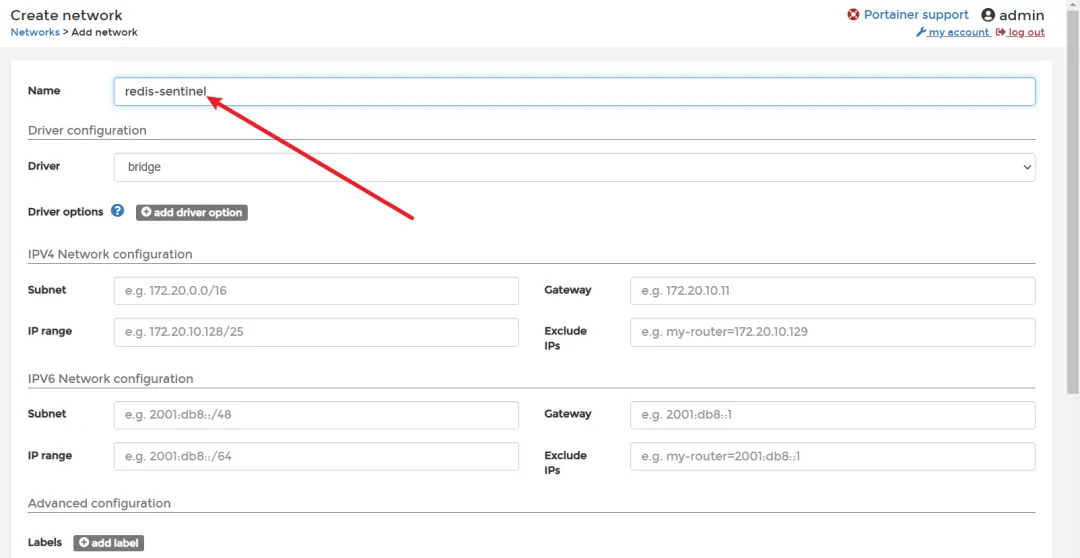Image resolution: width=1080 pixels, height=558 pixels.
Task: Click the Create network page title
Action: [x=66, y=14]
